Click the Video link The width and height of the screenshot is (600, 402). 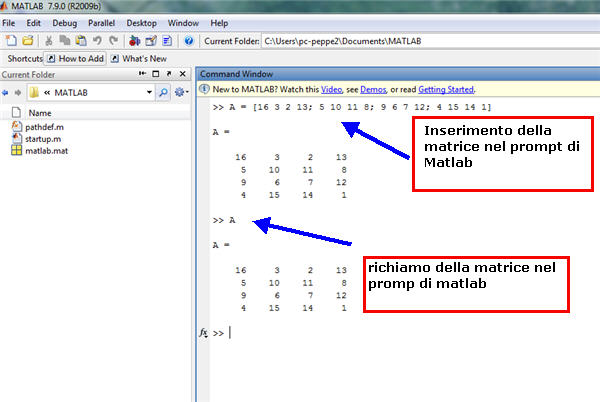pyautogui.click(x=331, y=90)
